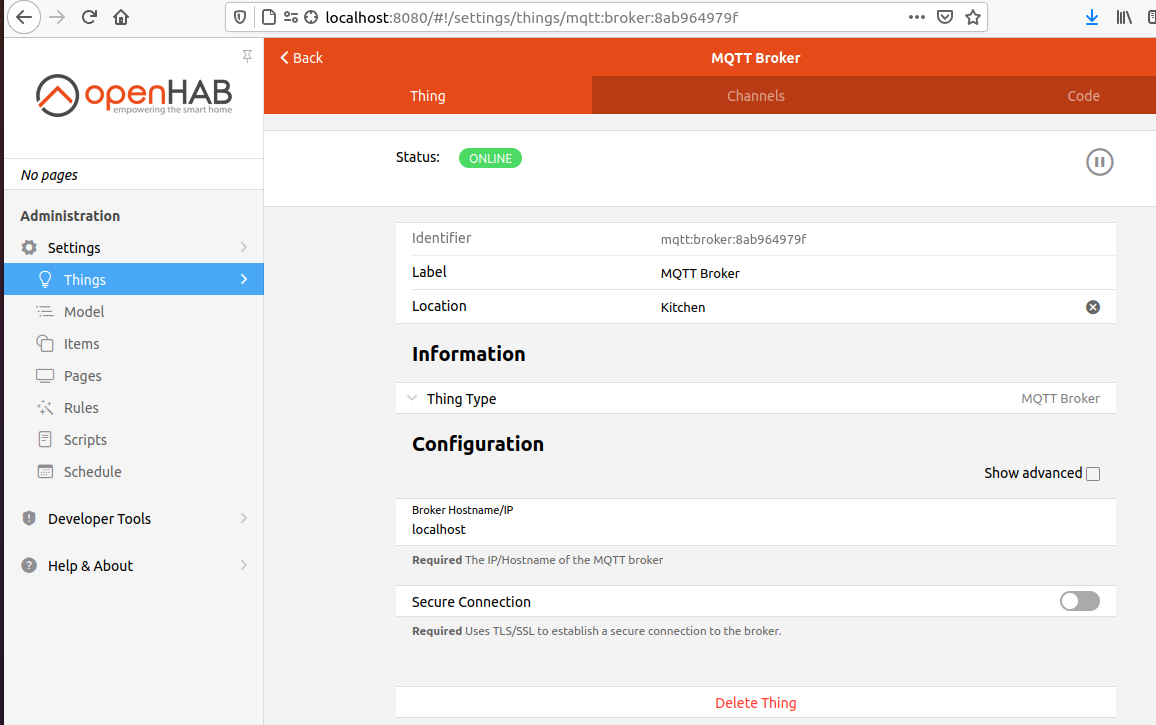Switch to the Channels tab

click(755, 96)
